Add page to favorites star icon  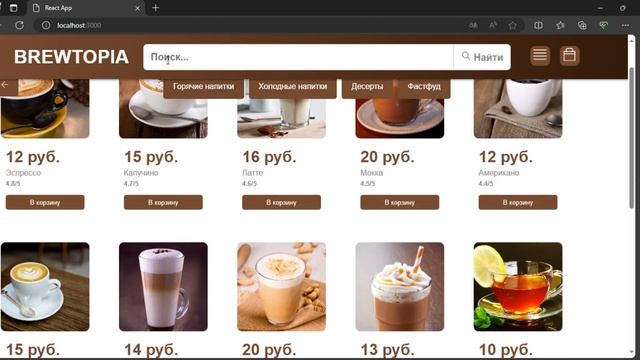513,25
